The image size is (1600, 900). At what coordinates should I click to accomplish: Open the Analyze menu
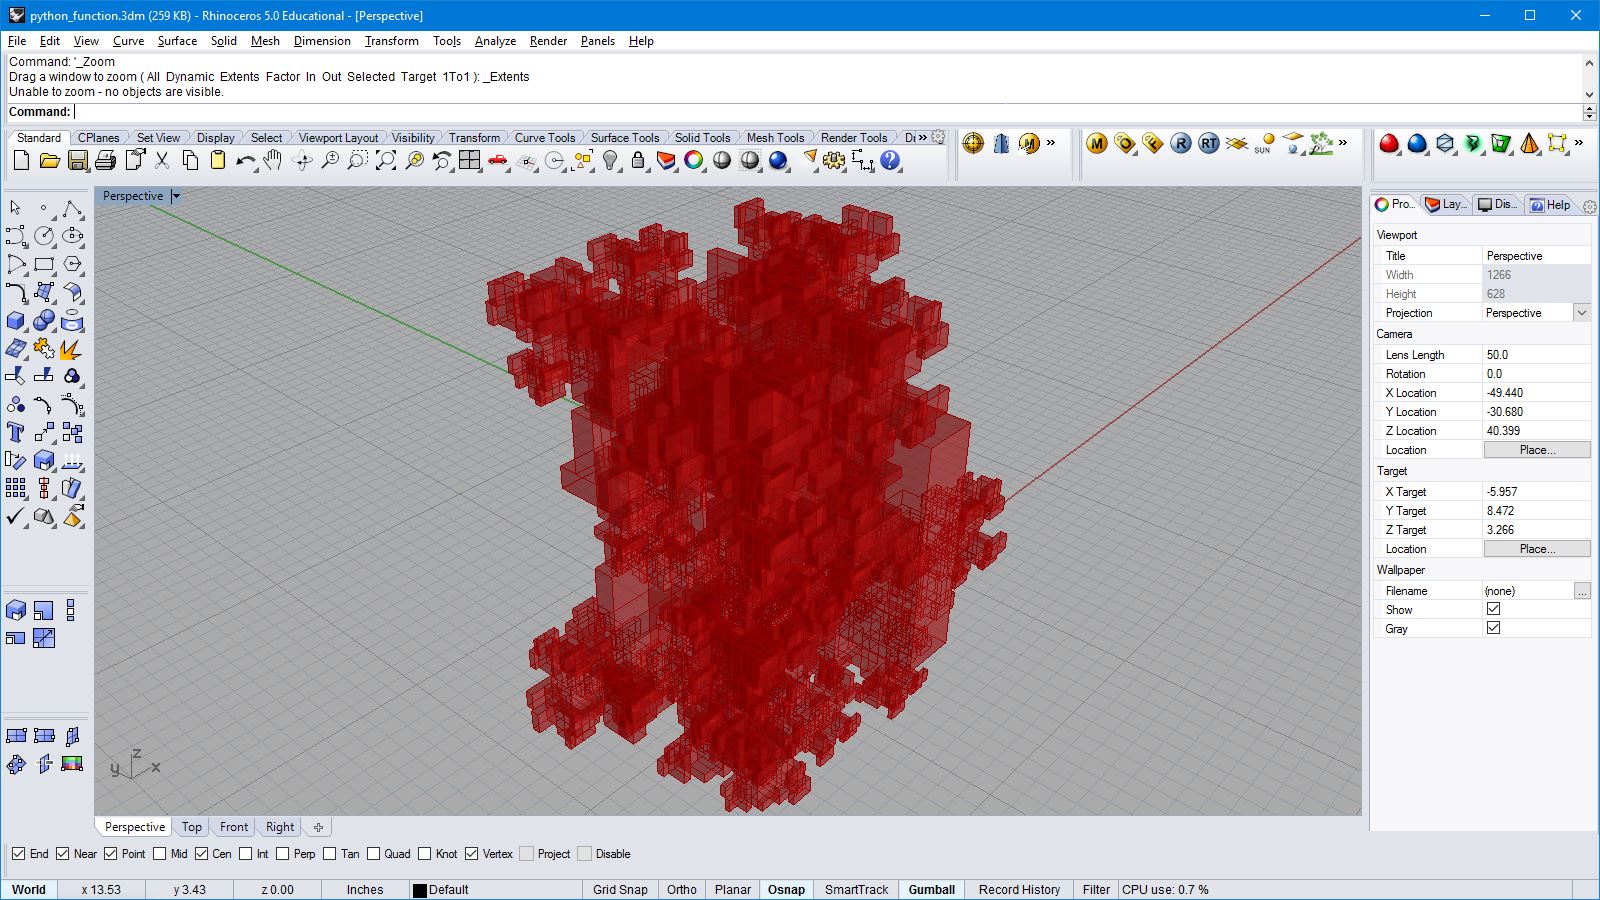tap(495, 41)
